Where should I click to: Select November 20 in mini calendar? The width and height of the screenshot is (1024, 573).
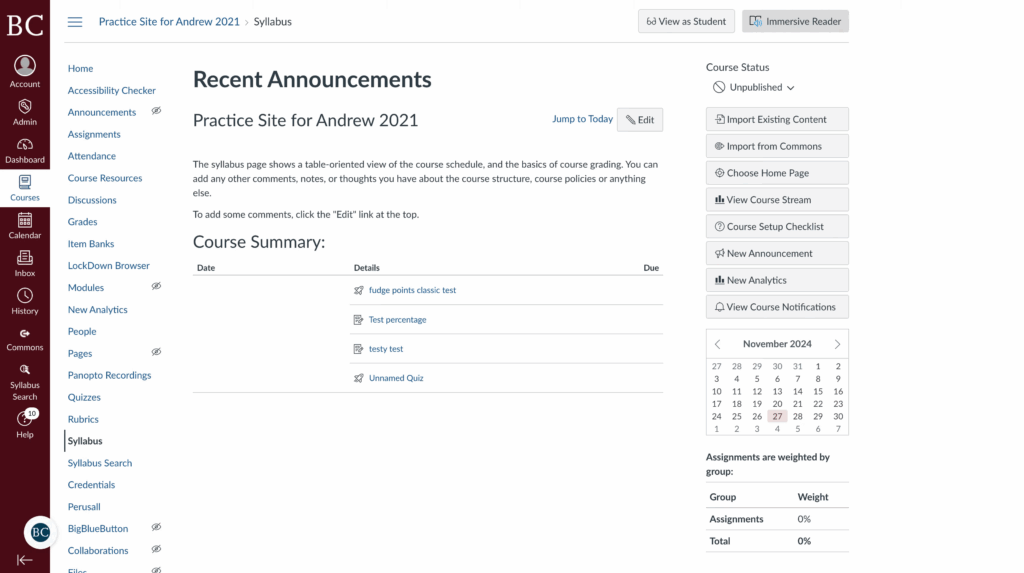777,404
